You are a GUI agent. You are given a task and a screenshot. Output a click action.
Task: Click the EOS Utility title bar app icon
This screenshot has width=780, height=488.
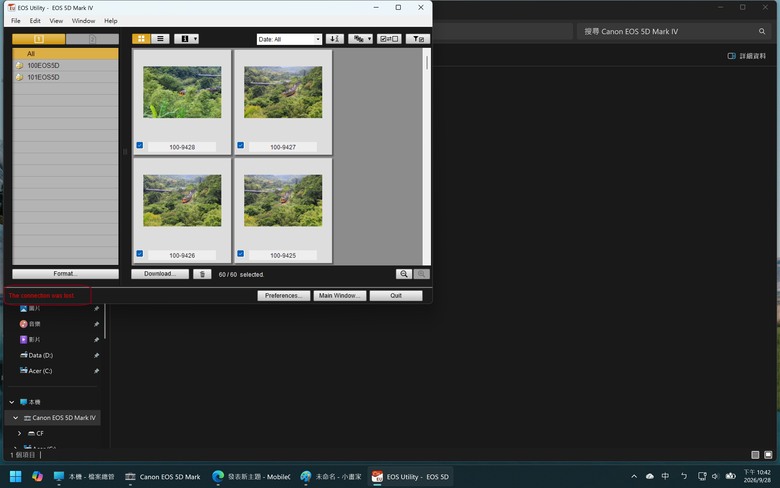(11, 7)
